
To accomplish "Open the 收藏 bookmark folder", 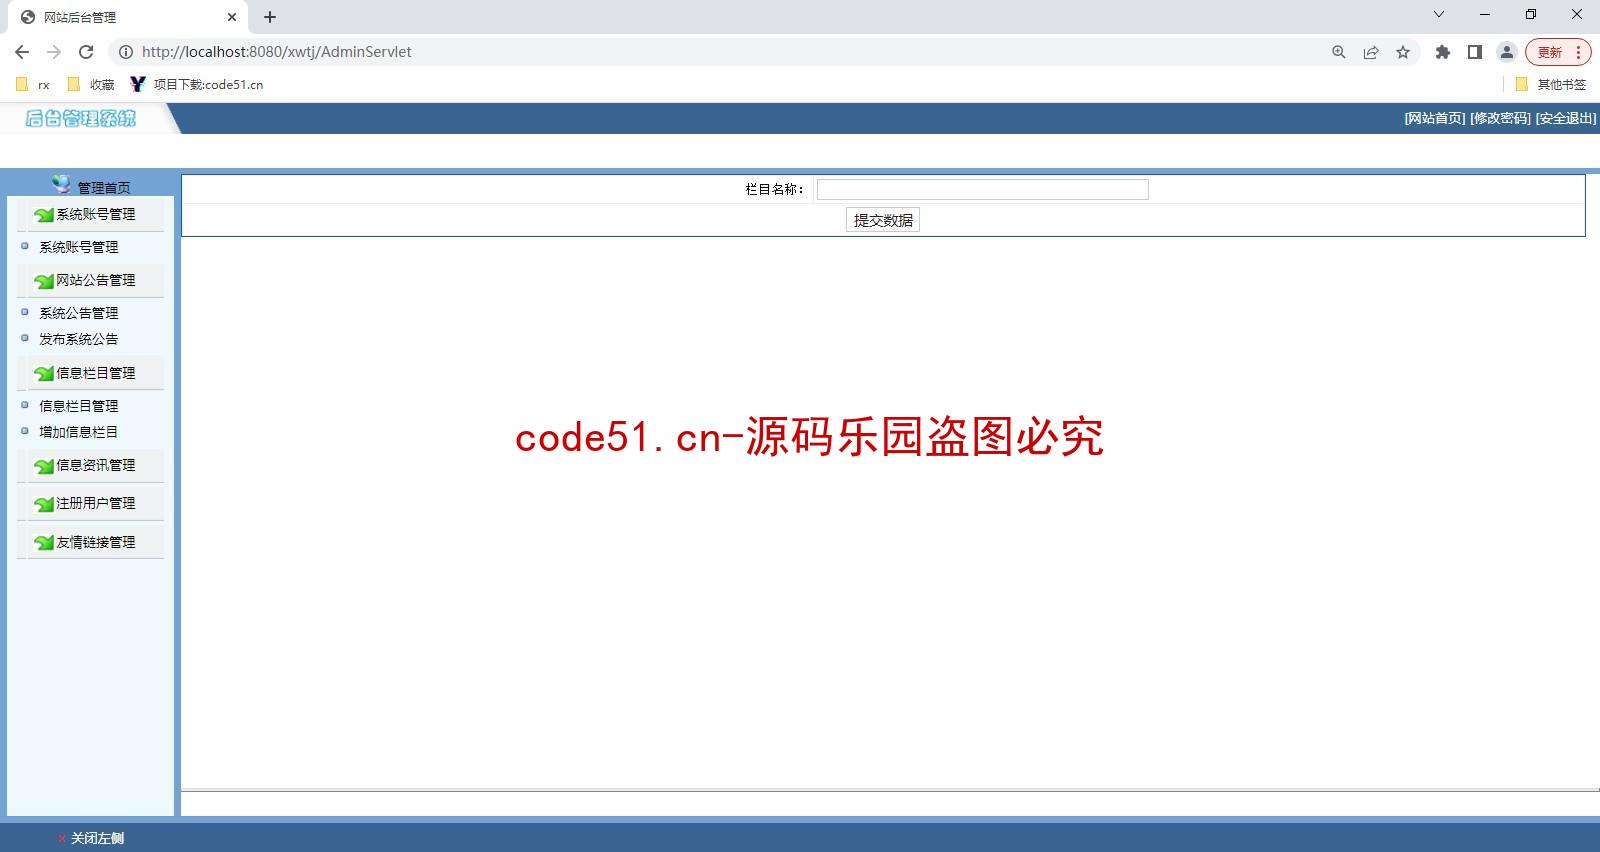I will 91,85.
